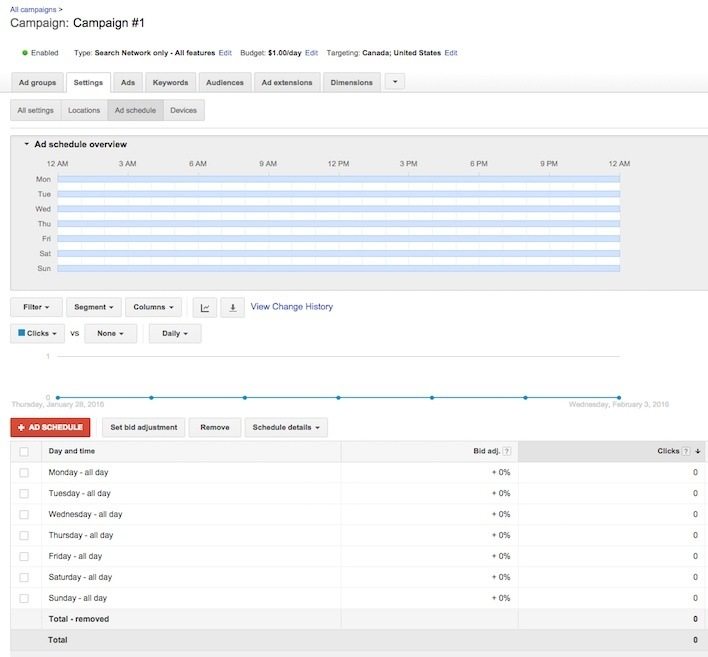This screenshot has height=657, width=708.
Task: Switch to the Dimensions tab
Action: pyautogui.click(x=352, y=83)
